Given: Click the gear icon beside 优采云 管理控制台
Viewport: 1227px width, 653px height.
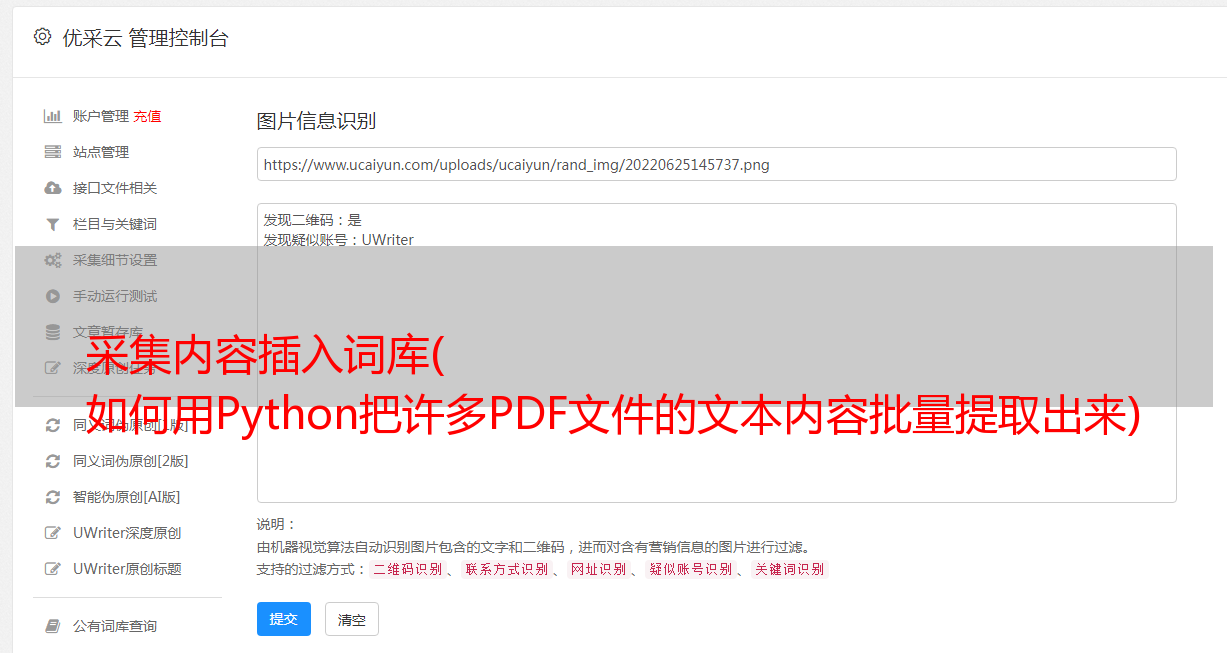Looking at the screenshot, I should (42, 37).
